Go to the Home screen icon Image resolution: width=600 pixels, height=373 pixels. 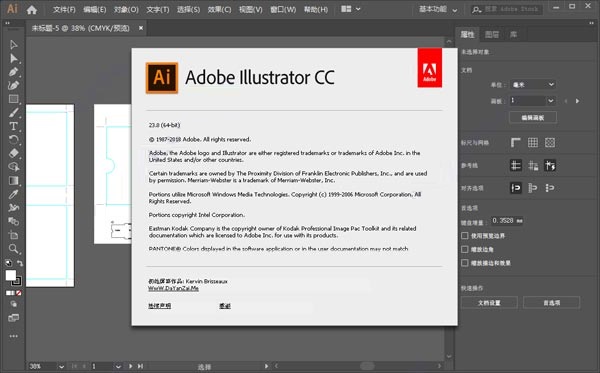click(x=32, y=10)
